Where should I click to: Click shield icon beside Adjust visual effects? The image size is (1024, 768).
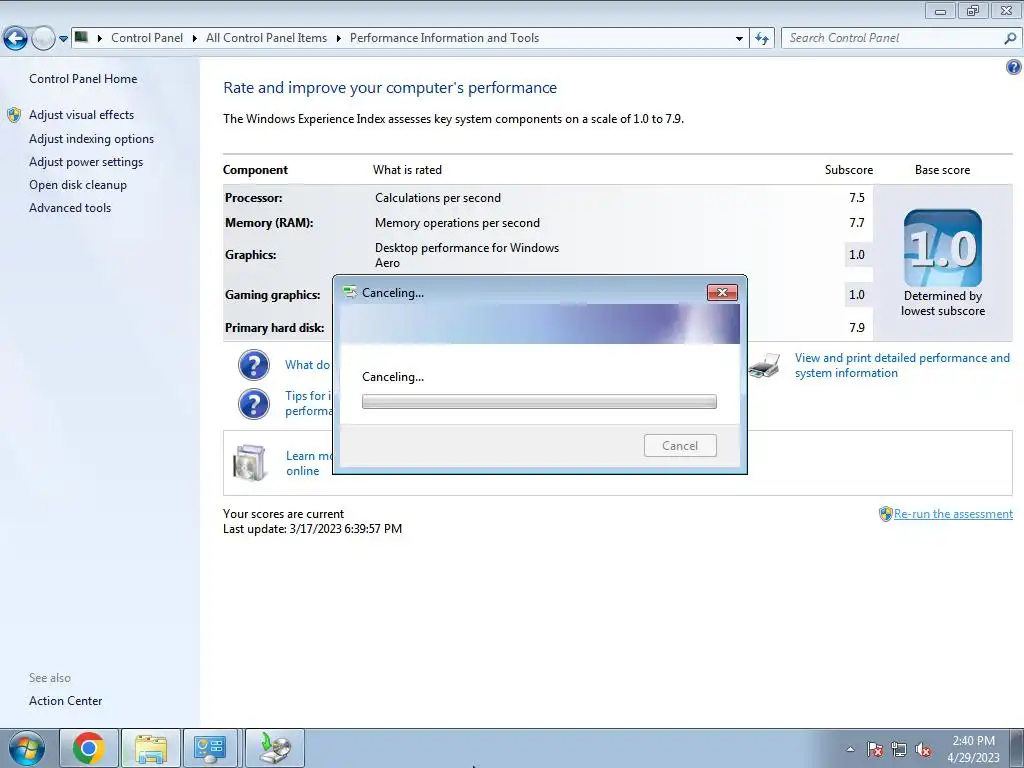(14, 115)
